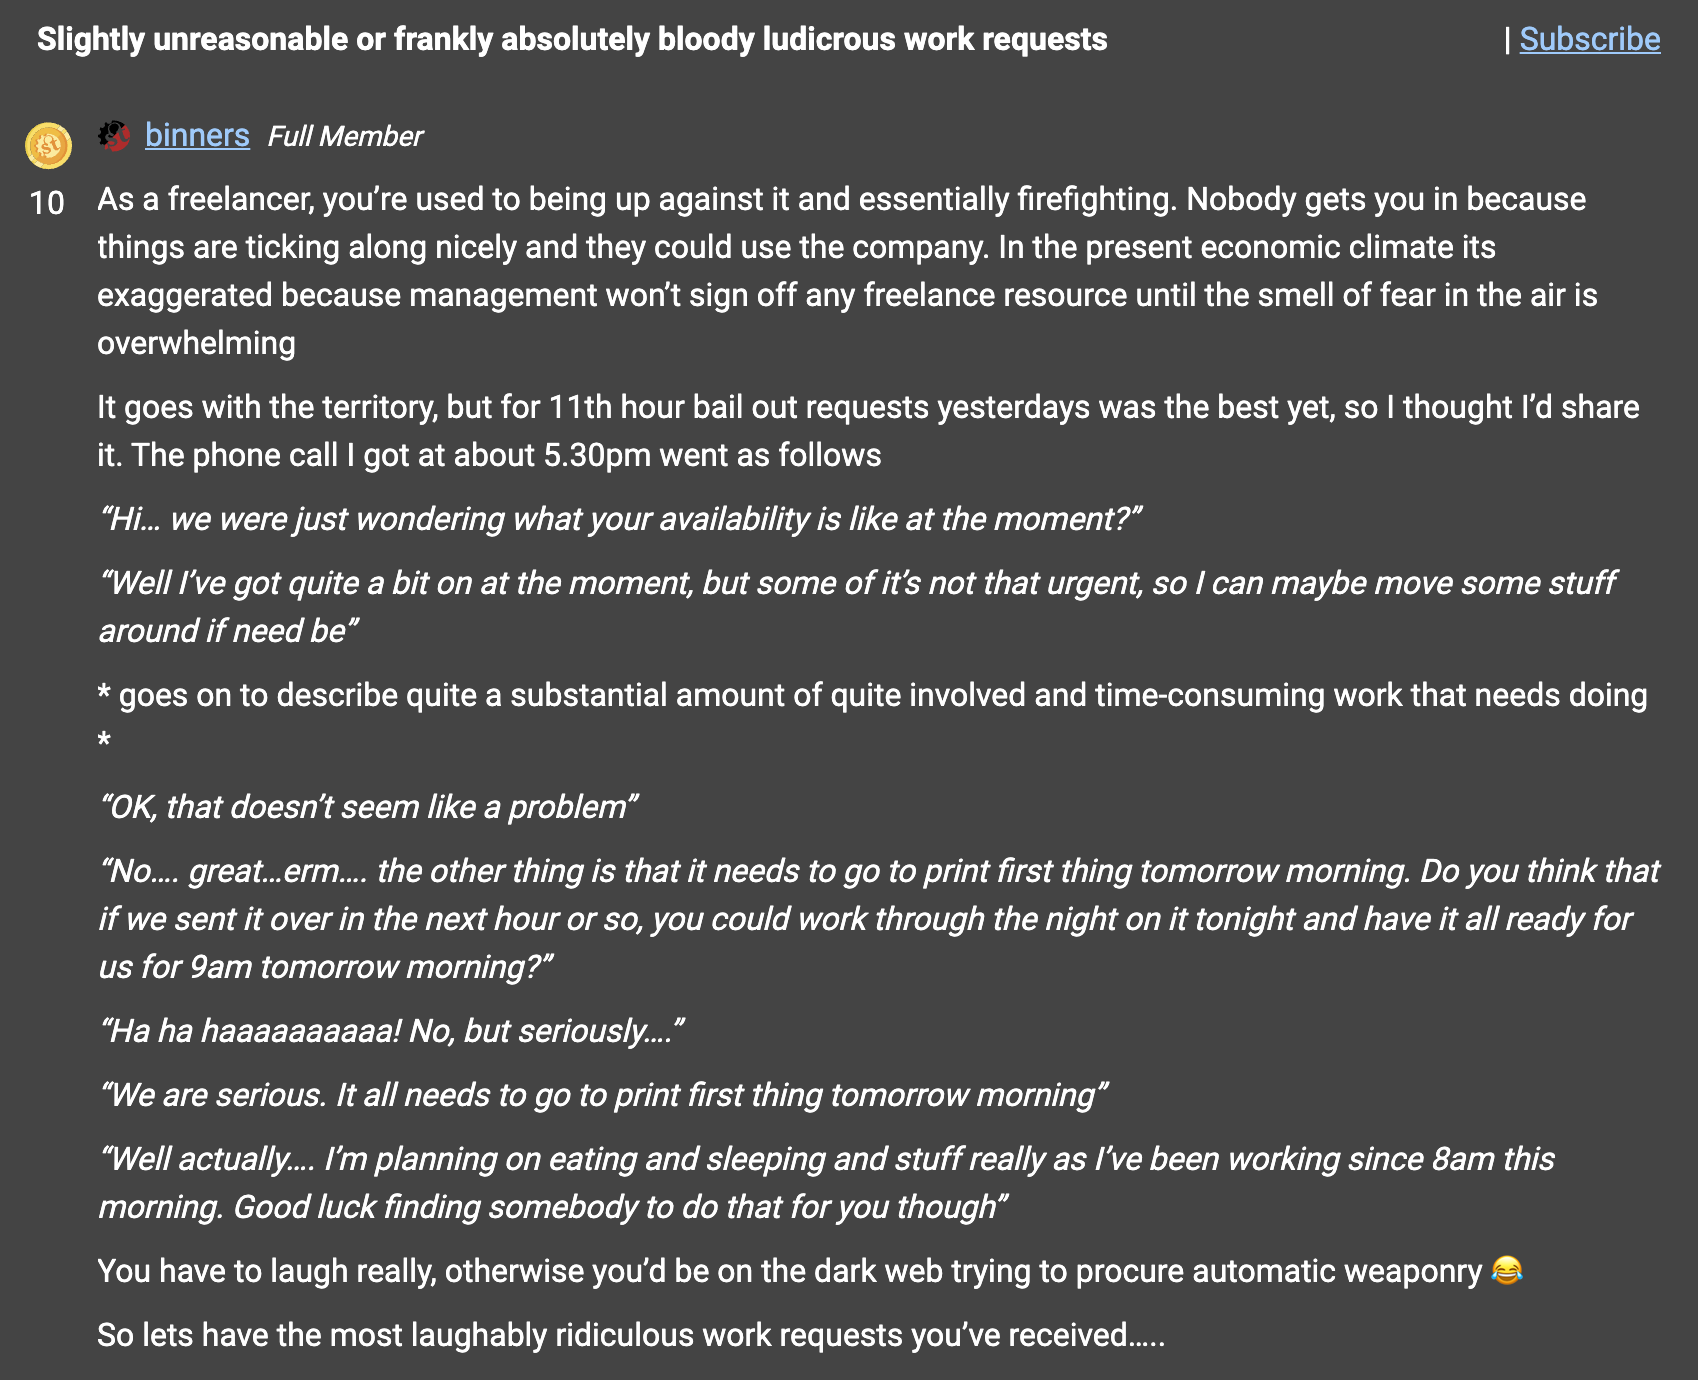
Task: Click the Subscribe link
Action: [1589, 39]
